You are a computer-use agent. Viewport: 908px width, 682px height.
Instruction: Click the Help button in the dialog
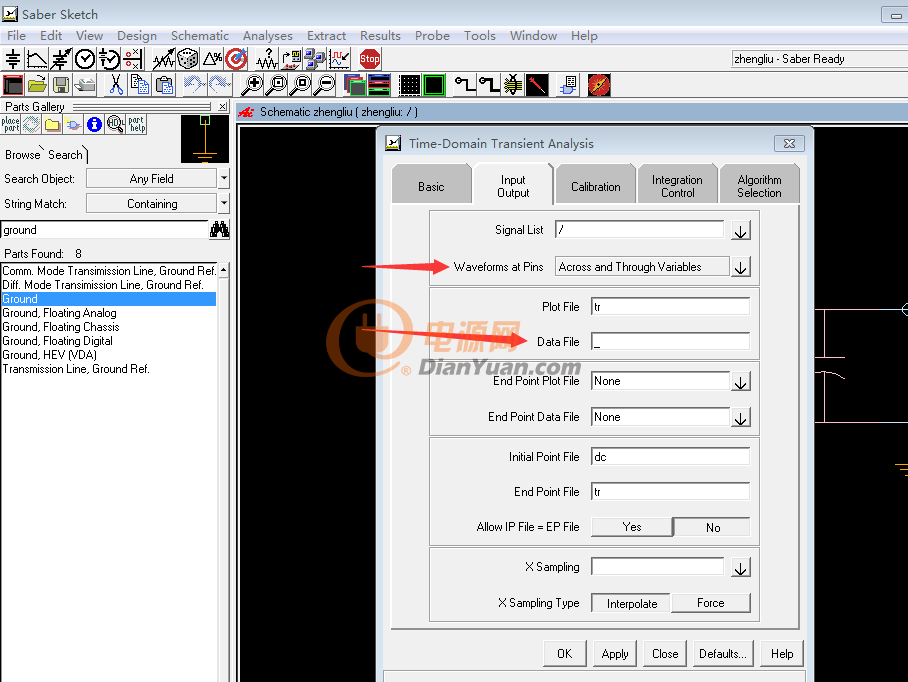point(782,654)
